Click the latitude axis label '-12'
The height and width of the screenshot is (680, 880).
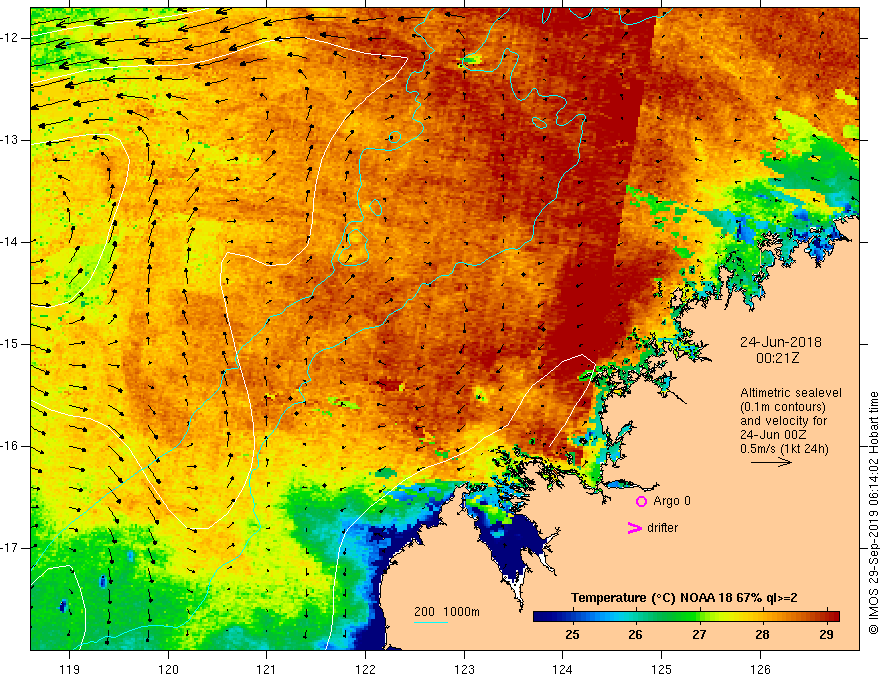[11, 38]
